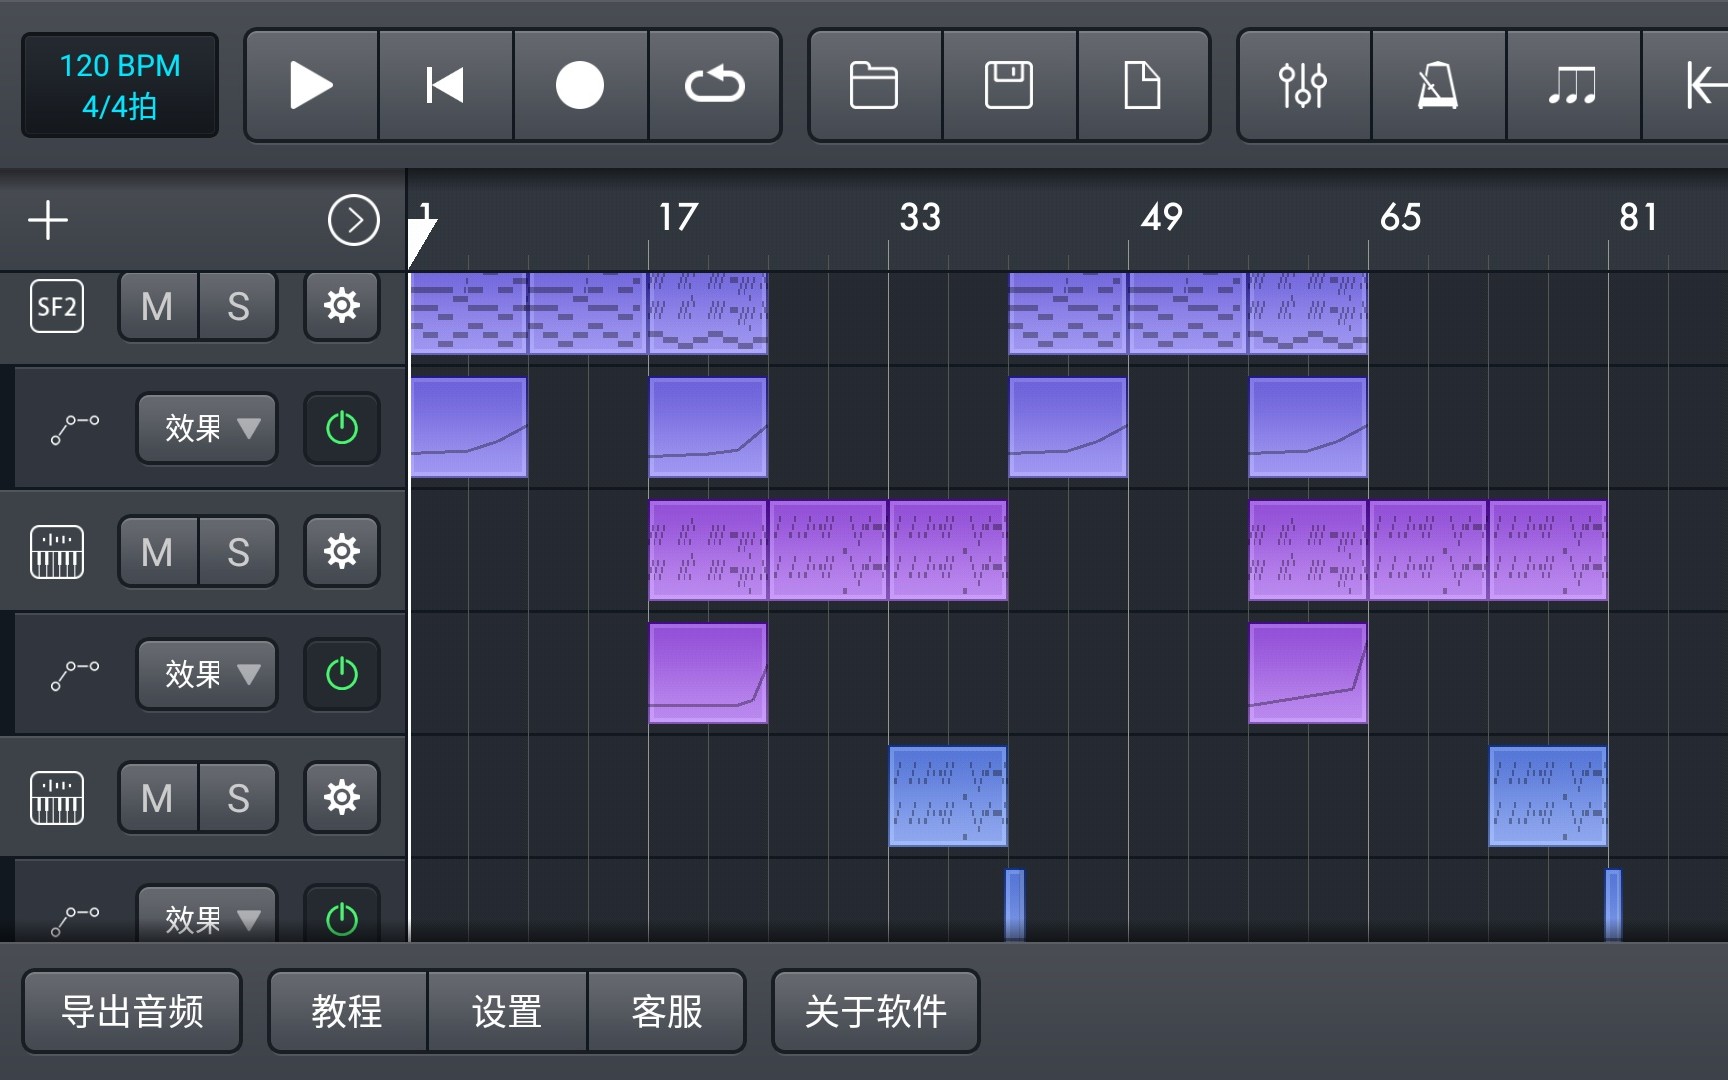Toggle the metronome icon
Image resolution: width=1728 pixels, height=1080 pixels.
pyautogui.click(x=1439, y=85)
